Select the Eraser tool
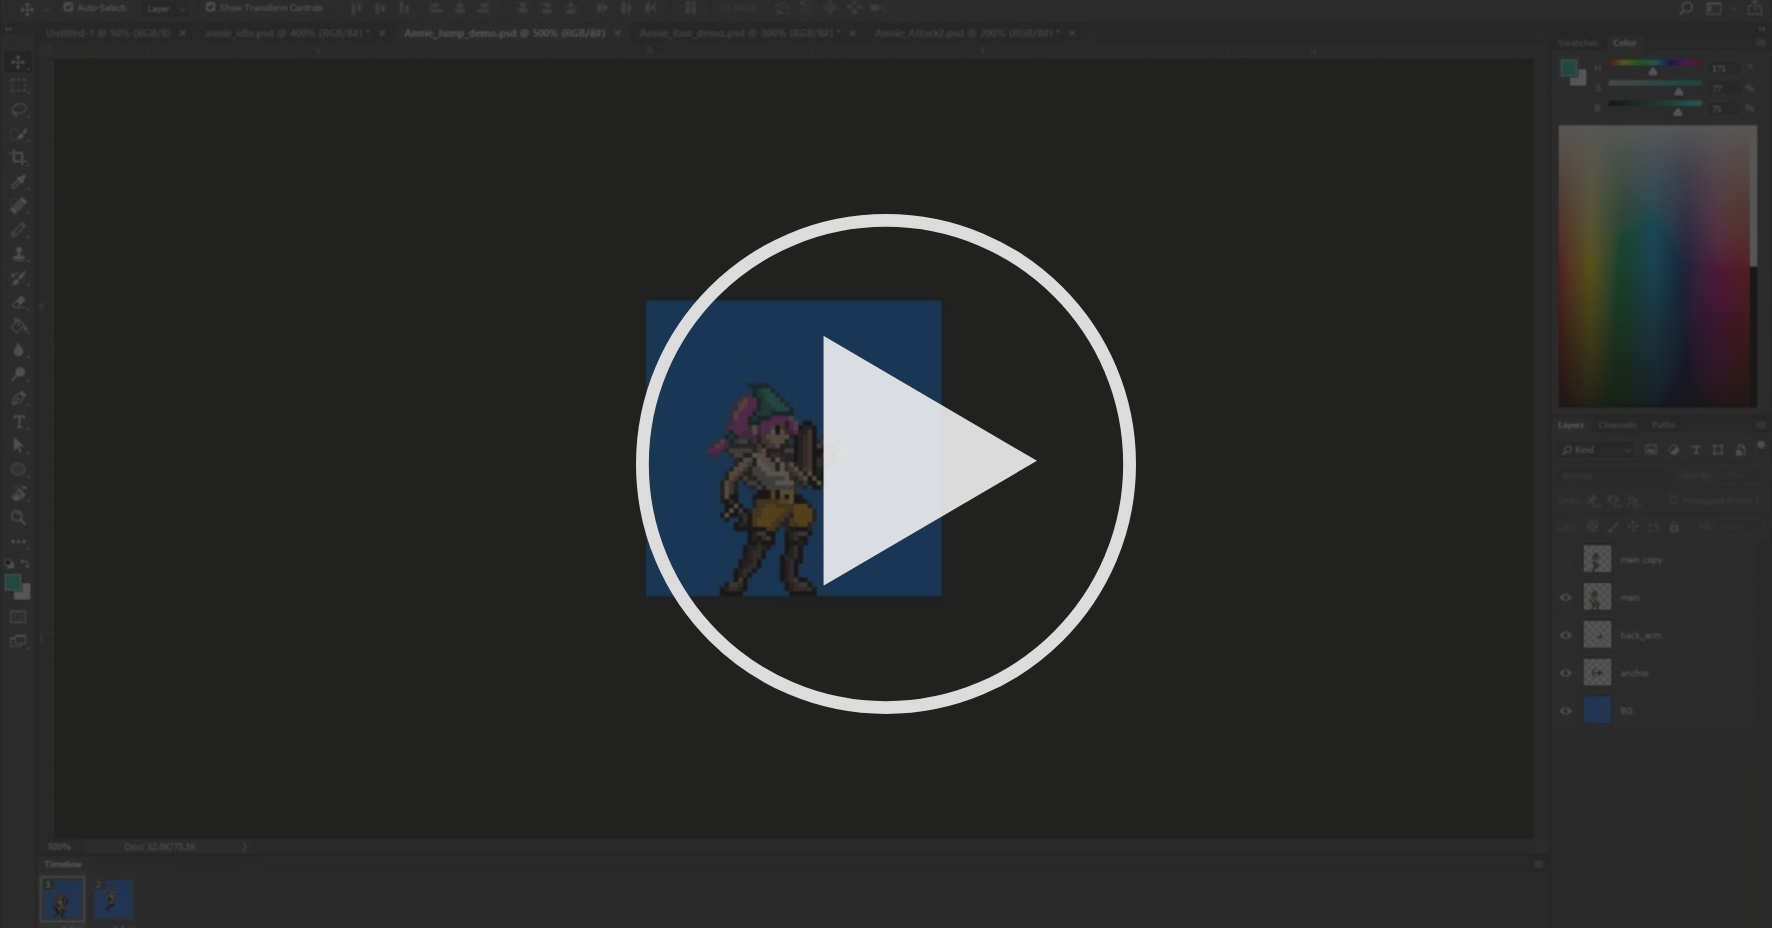Screen dimensions: 1772x928 (18, 302)
